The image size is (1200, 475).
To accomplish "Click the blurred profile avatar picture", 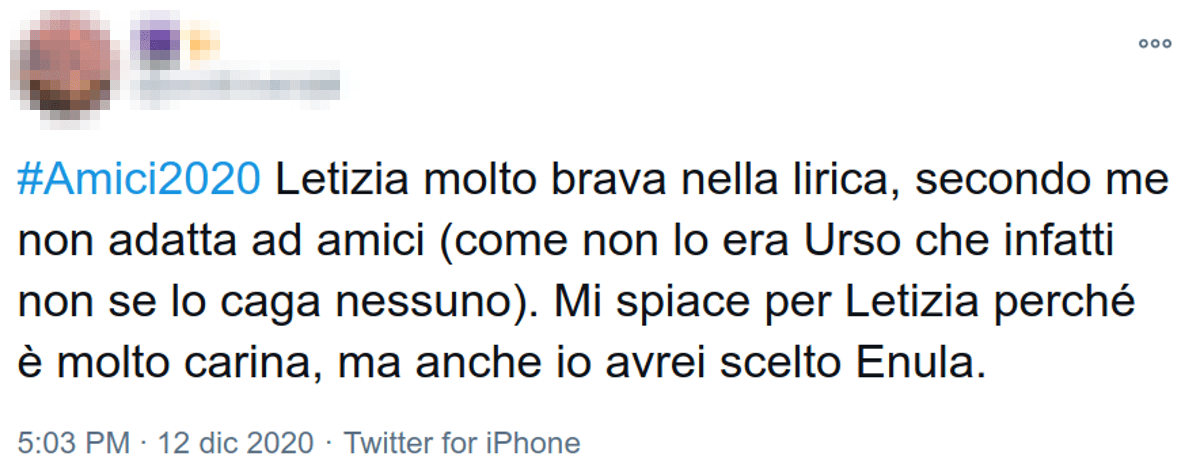I will 67,64.
